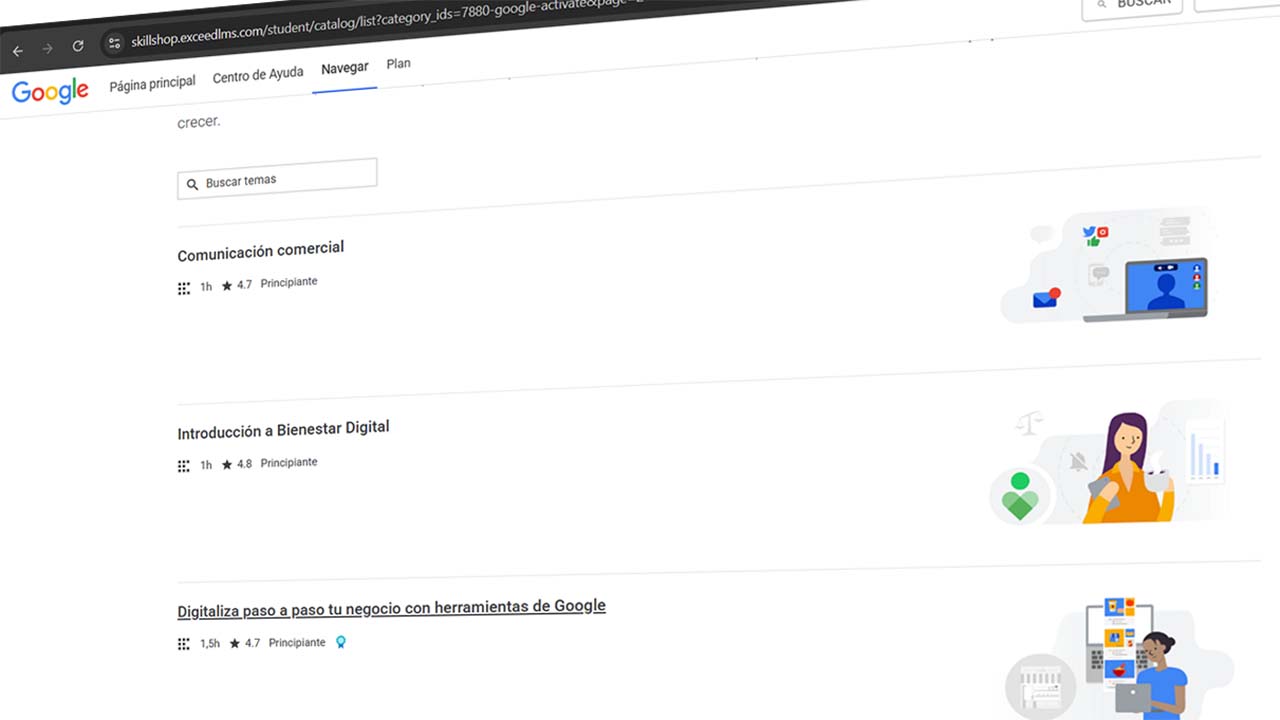Screen dimensions: 1280x720
Task: Click the grid icon beside Introducción a Bienestar Digital duration
Action: pos(184,466)
